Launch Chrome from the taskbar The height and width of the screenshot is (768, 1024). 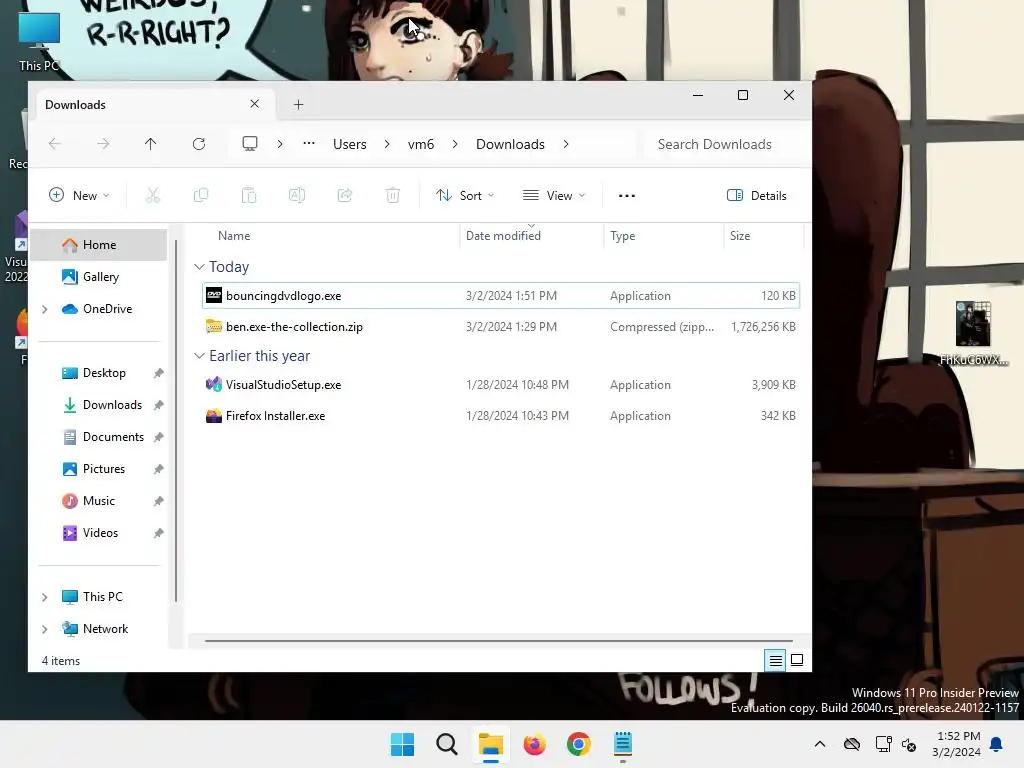(x=579, y=744)
